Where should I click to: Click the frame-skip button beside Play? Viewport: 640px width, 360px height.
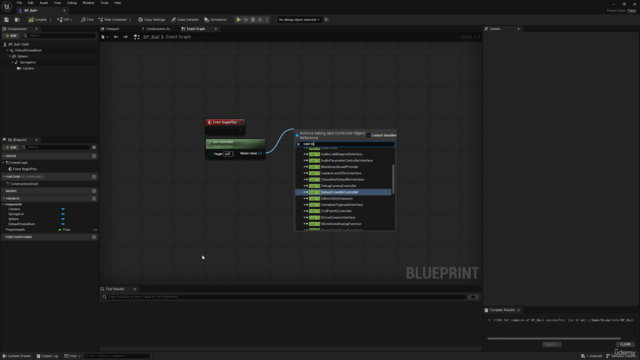(x=246, y=20)
